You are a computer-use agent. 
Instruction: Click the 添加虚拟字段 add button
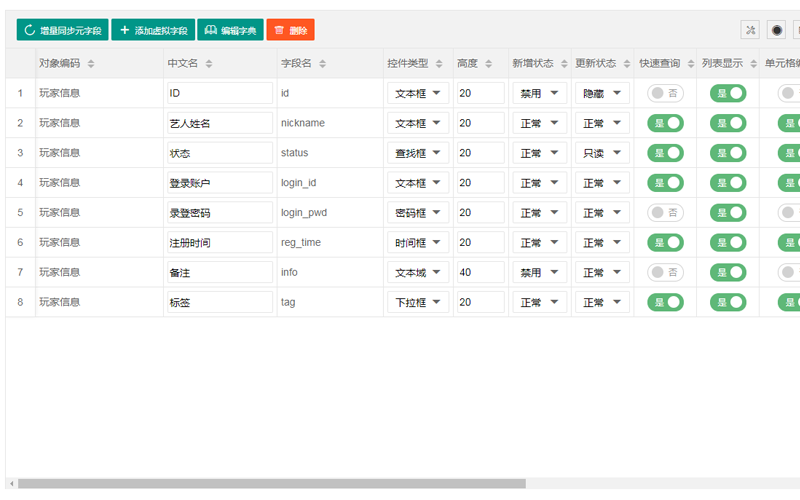click(x=153, y=31)
